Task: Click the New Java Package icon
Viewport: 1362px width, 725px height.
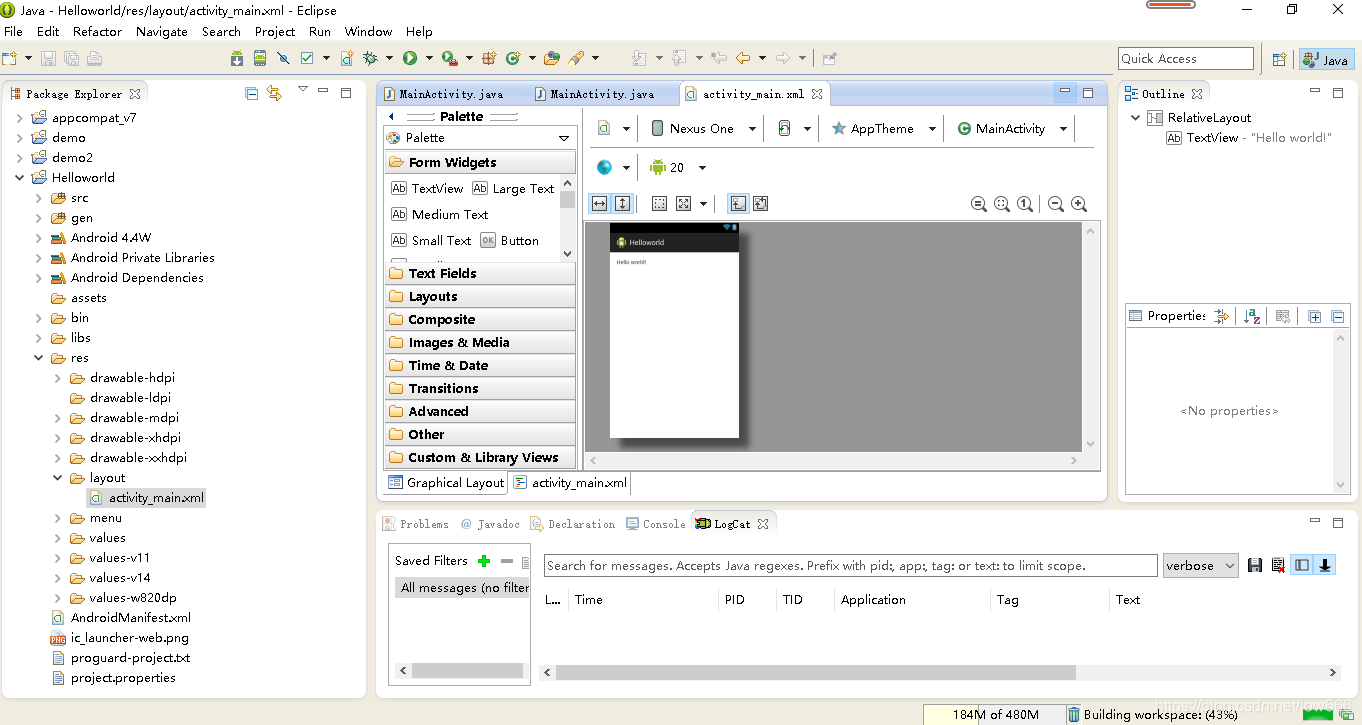Action: click(x=490, y=58)
